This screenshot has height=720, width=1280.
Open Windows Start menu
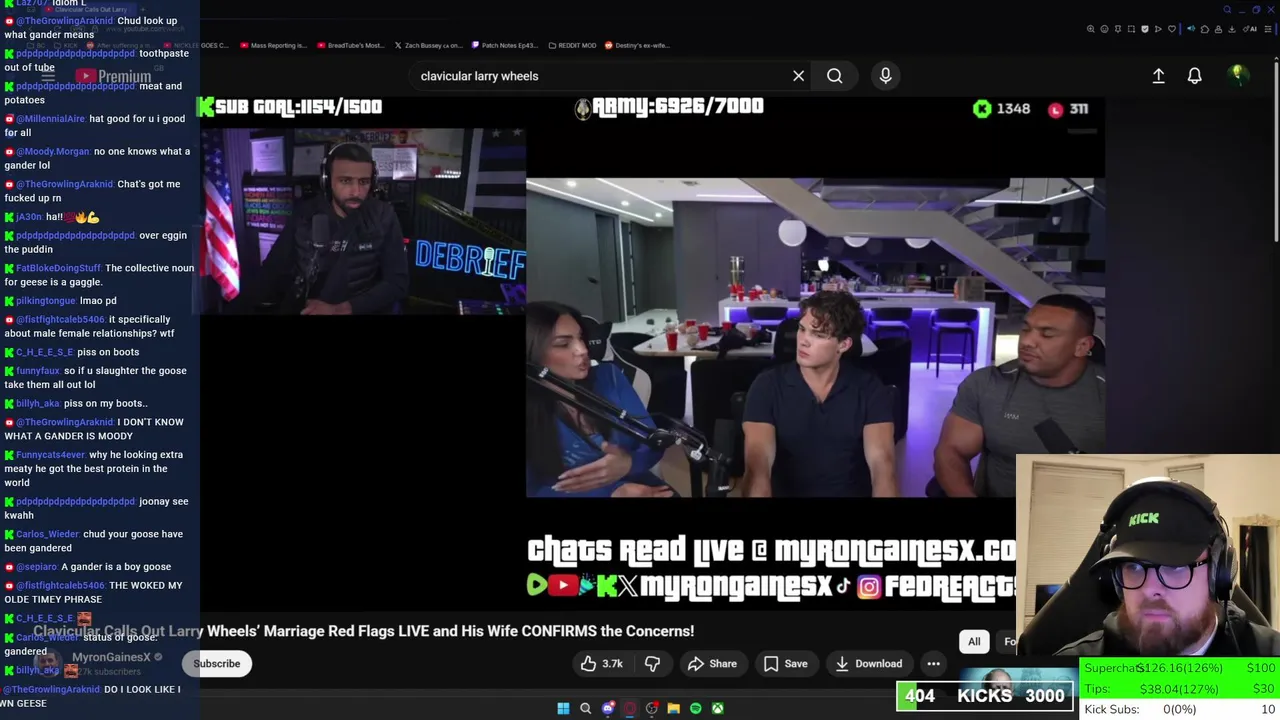563,709
